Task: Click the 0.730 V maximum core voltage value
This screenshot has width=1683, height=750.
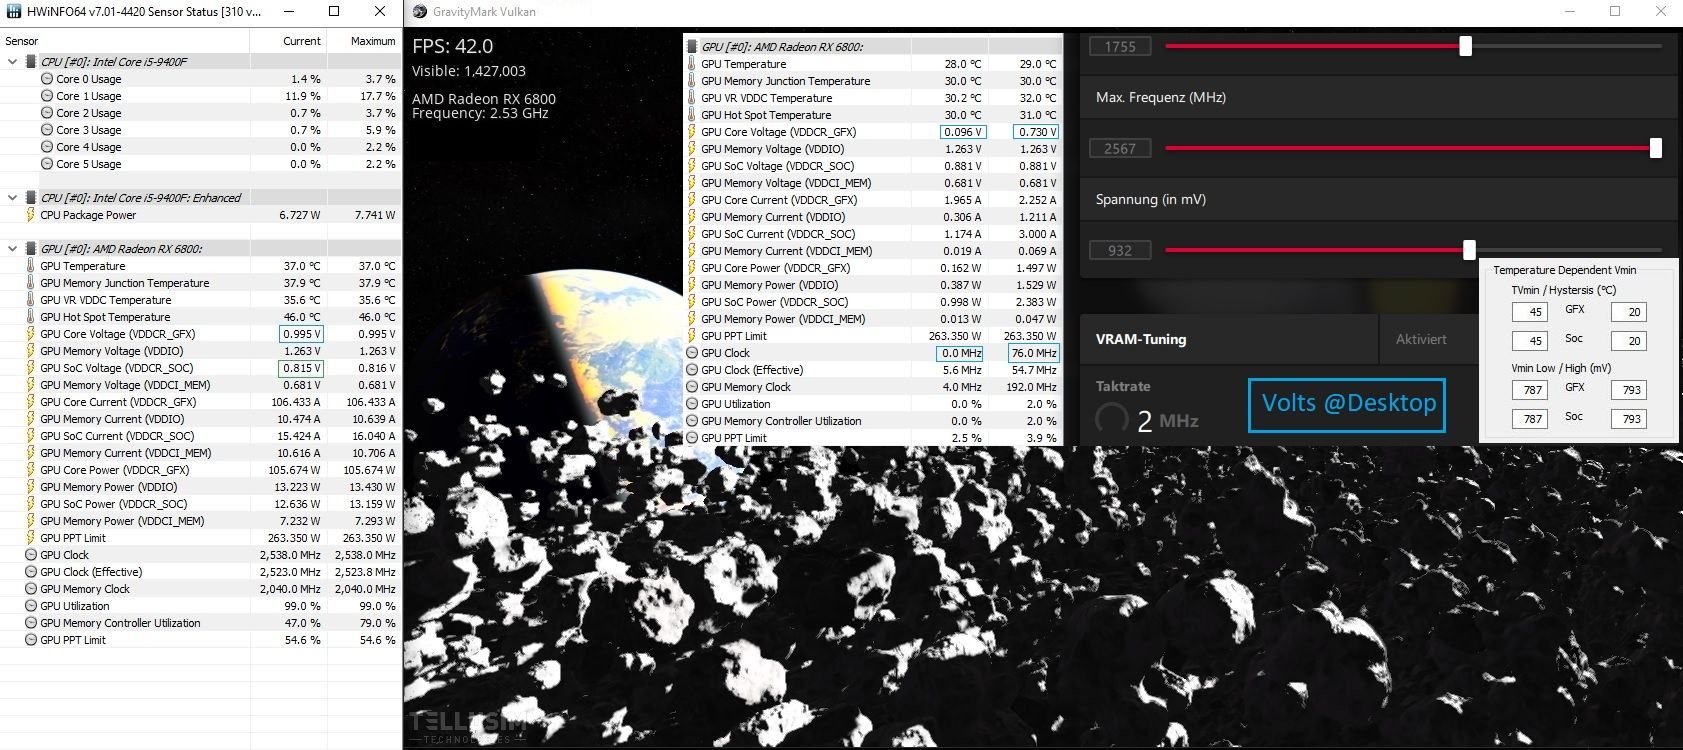Action: (1036, 132)
